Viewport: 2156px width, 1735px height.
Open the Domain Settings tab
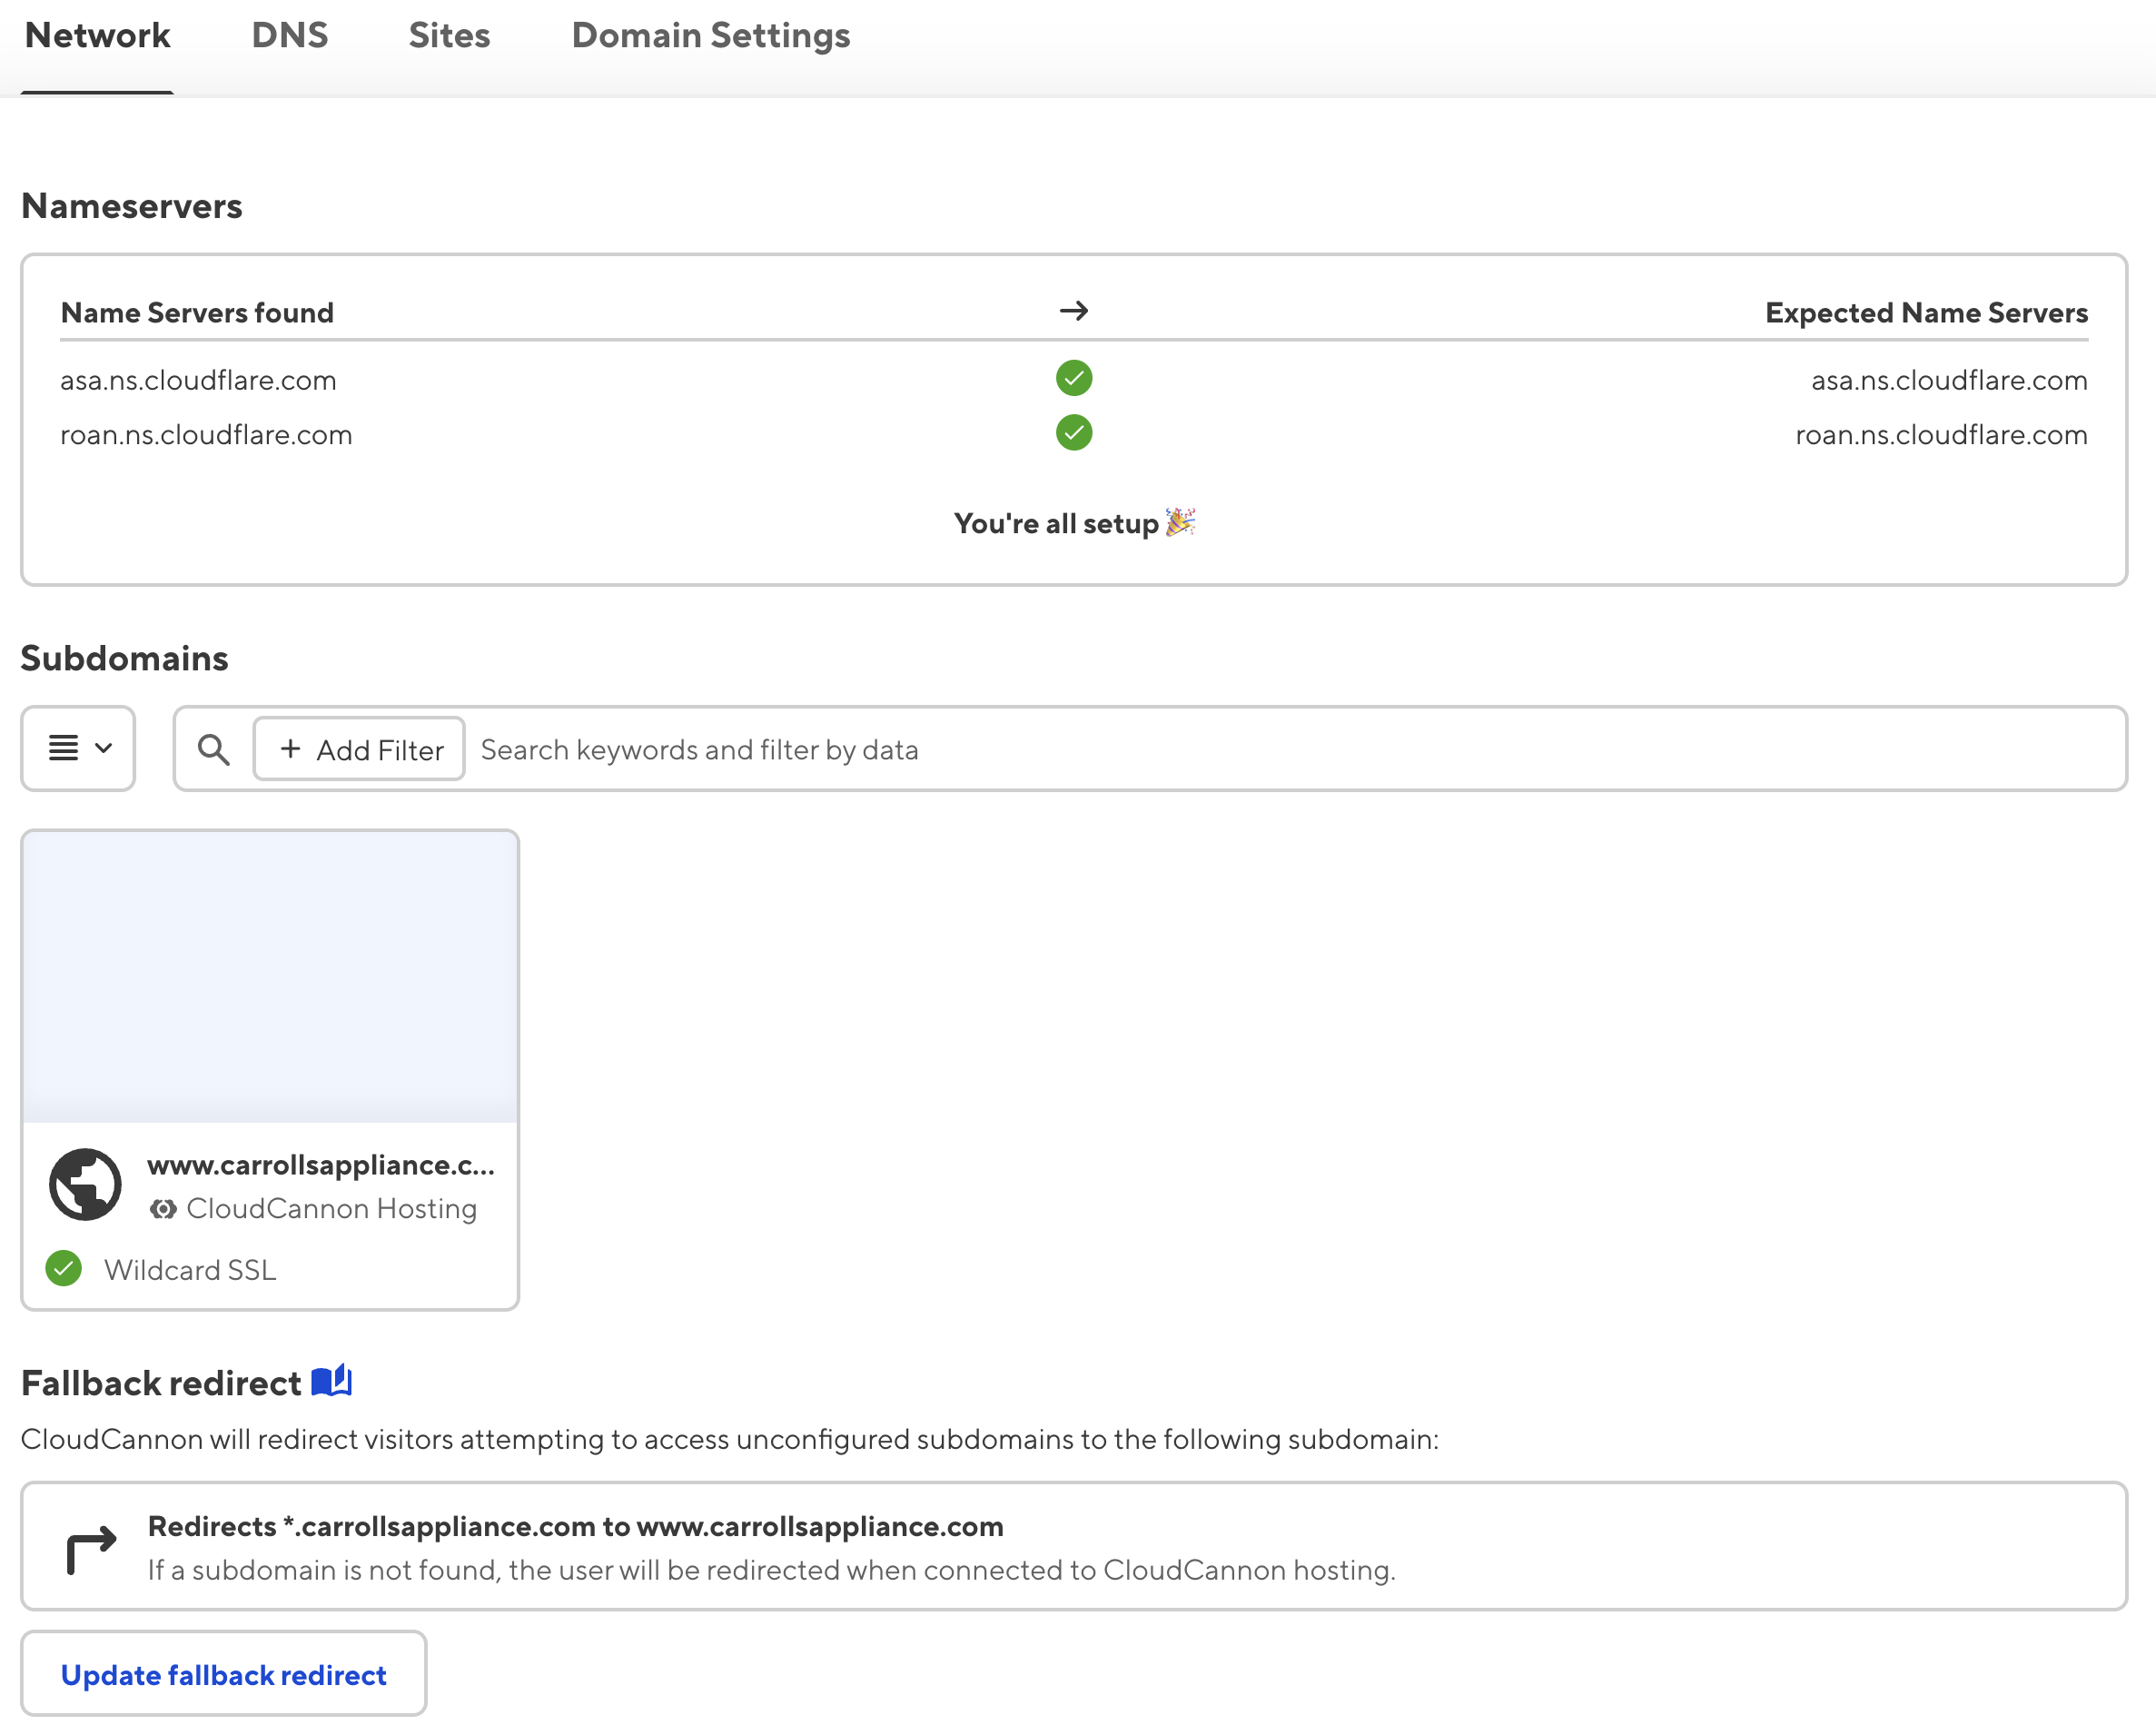tap(710, 36)
